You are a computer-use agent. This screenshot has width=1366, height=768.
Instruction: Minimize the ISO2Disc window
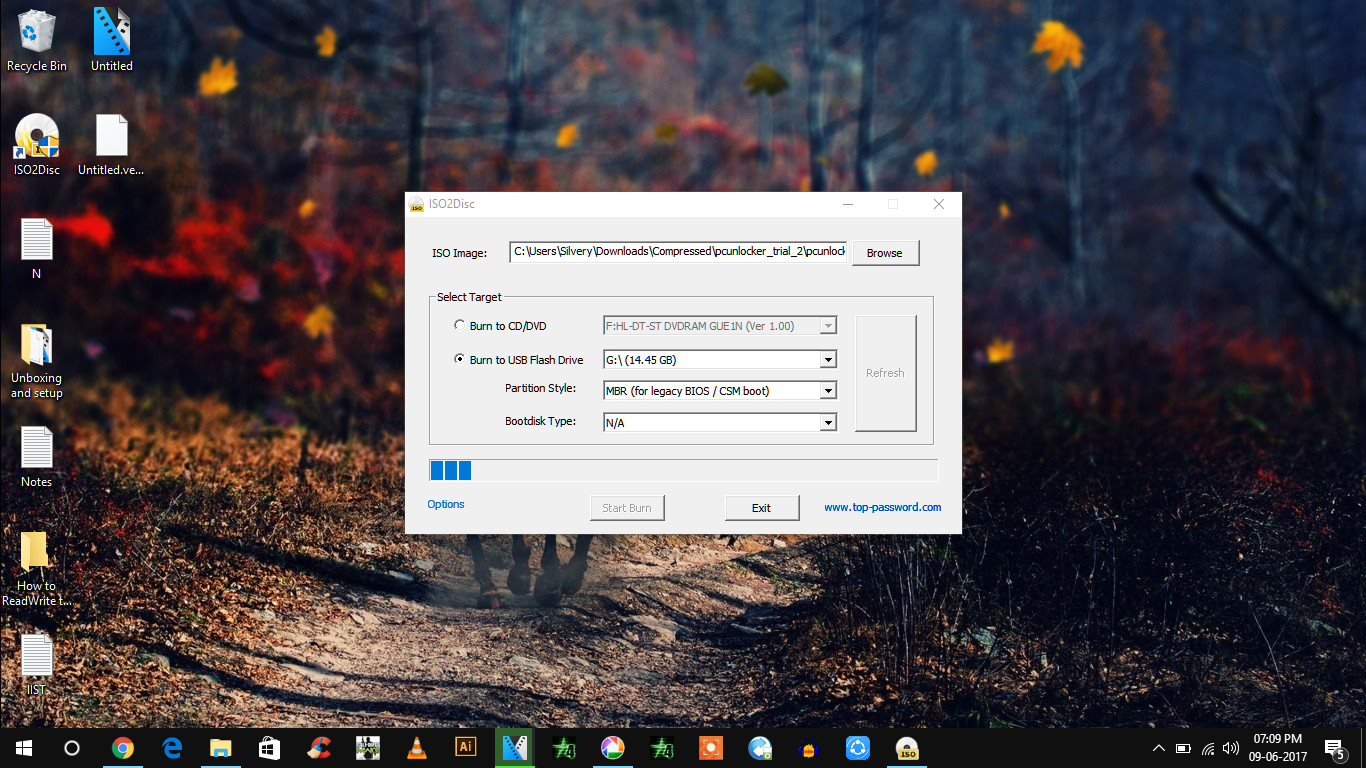848,204
